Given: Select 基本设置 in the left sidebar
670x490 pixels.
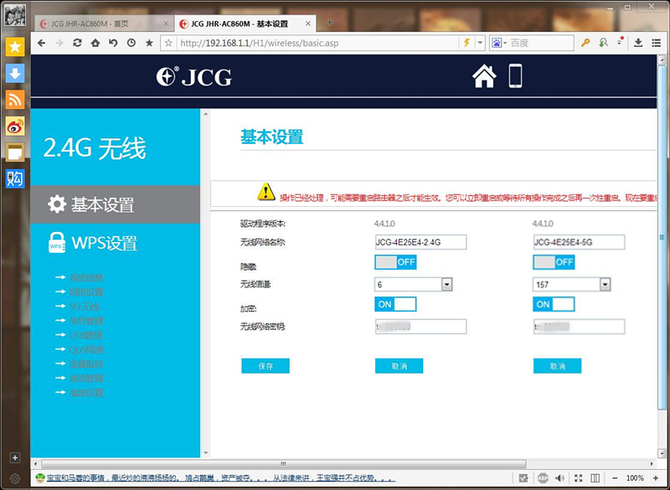Looking at the screenshot, I should 115,205.
